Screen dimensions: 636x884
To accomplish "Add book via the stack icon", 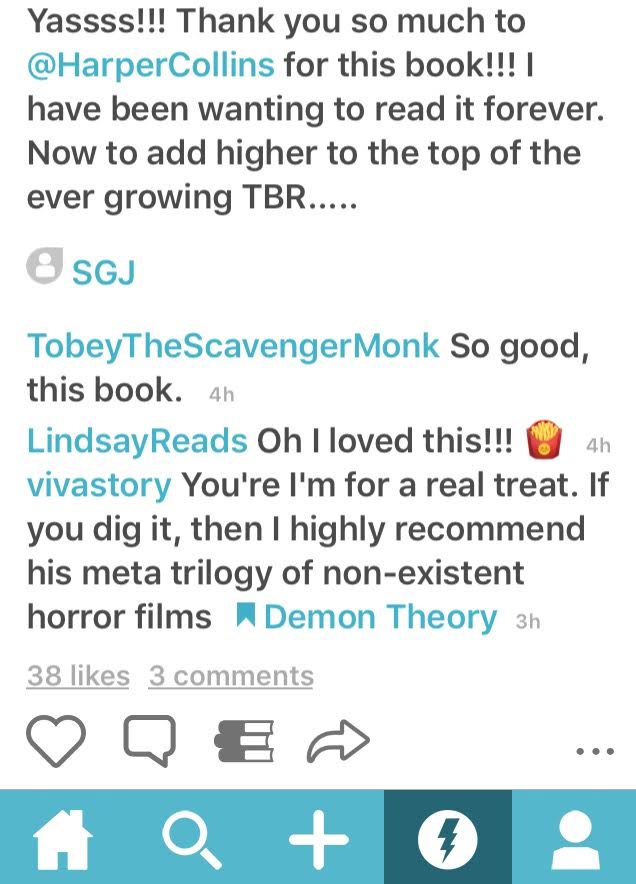I will click(x=244, y=741).
